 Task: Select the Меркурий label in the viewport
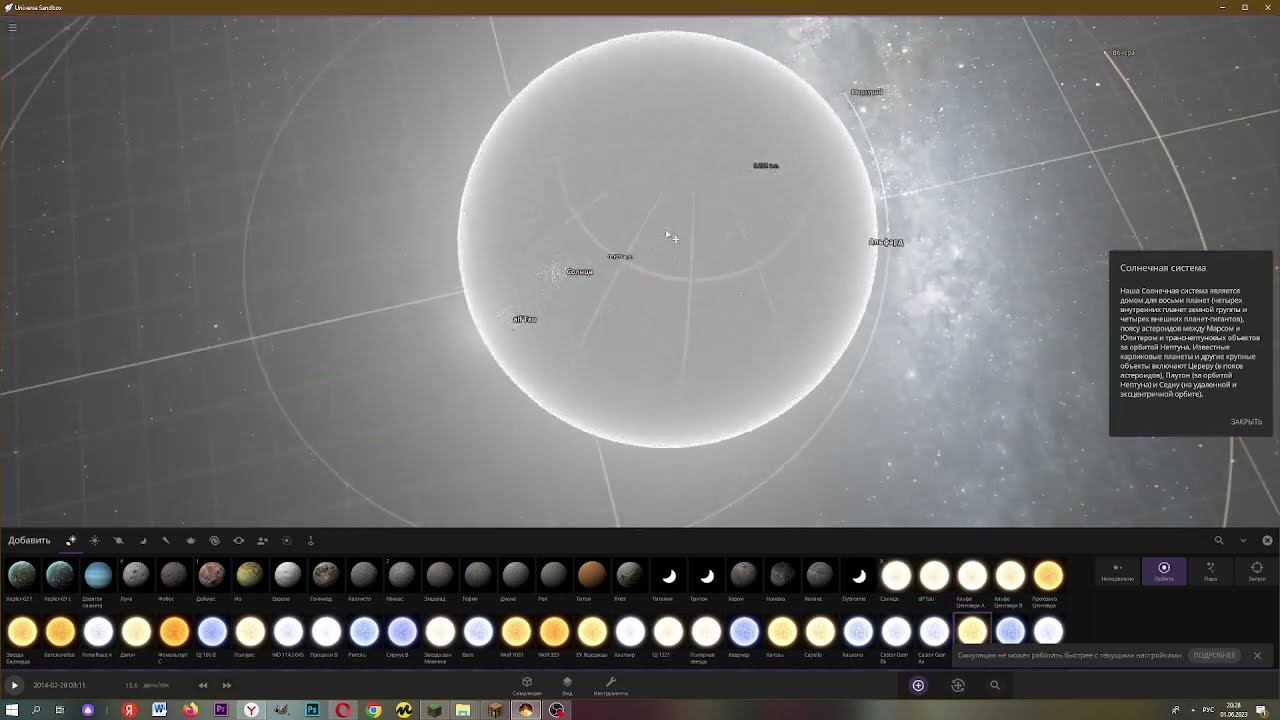867,92
